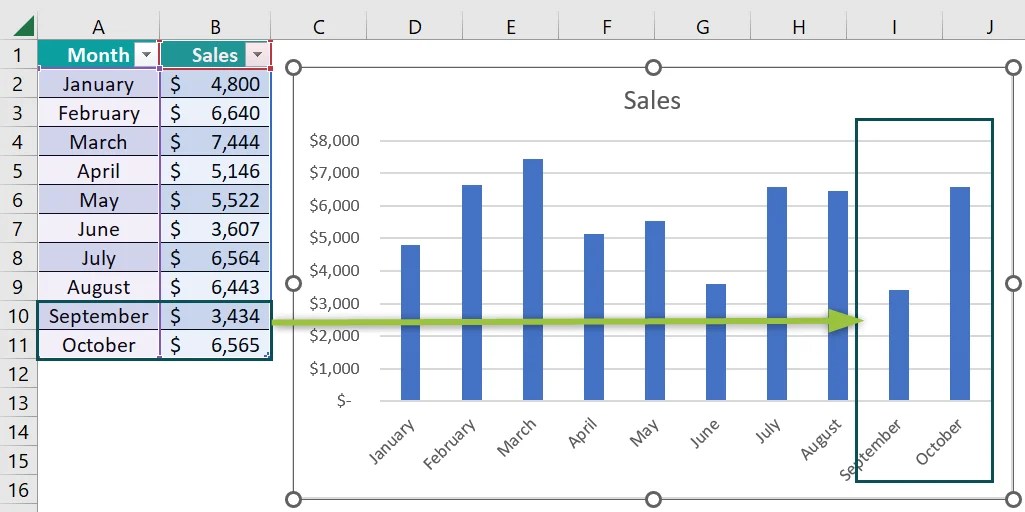Image resolution: width=1025 pixels, height=512 pixels.
Task: Select row 1 header
Action: (x=18, y=55)
